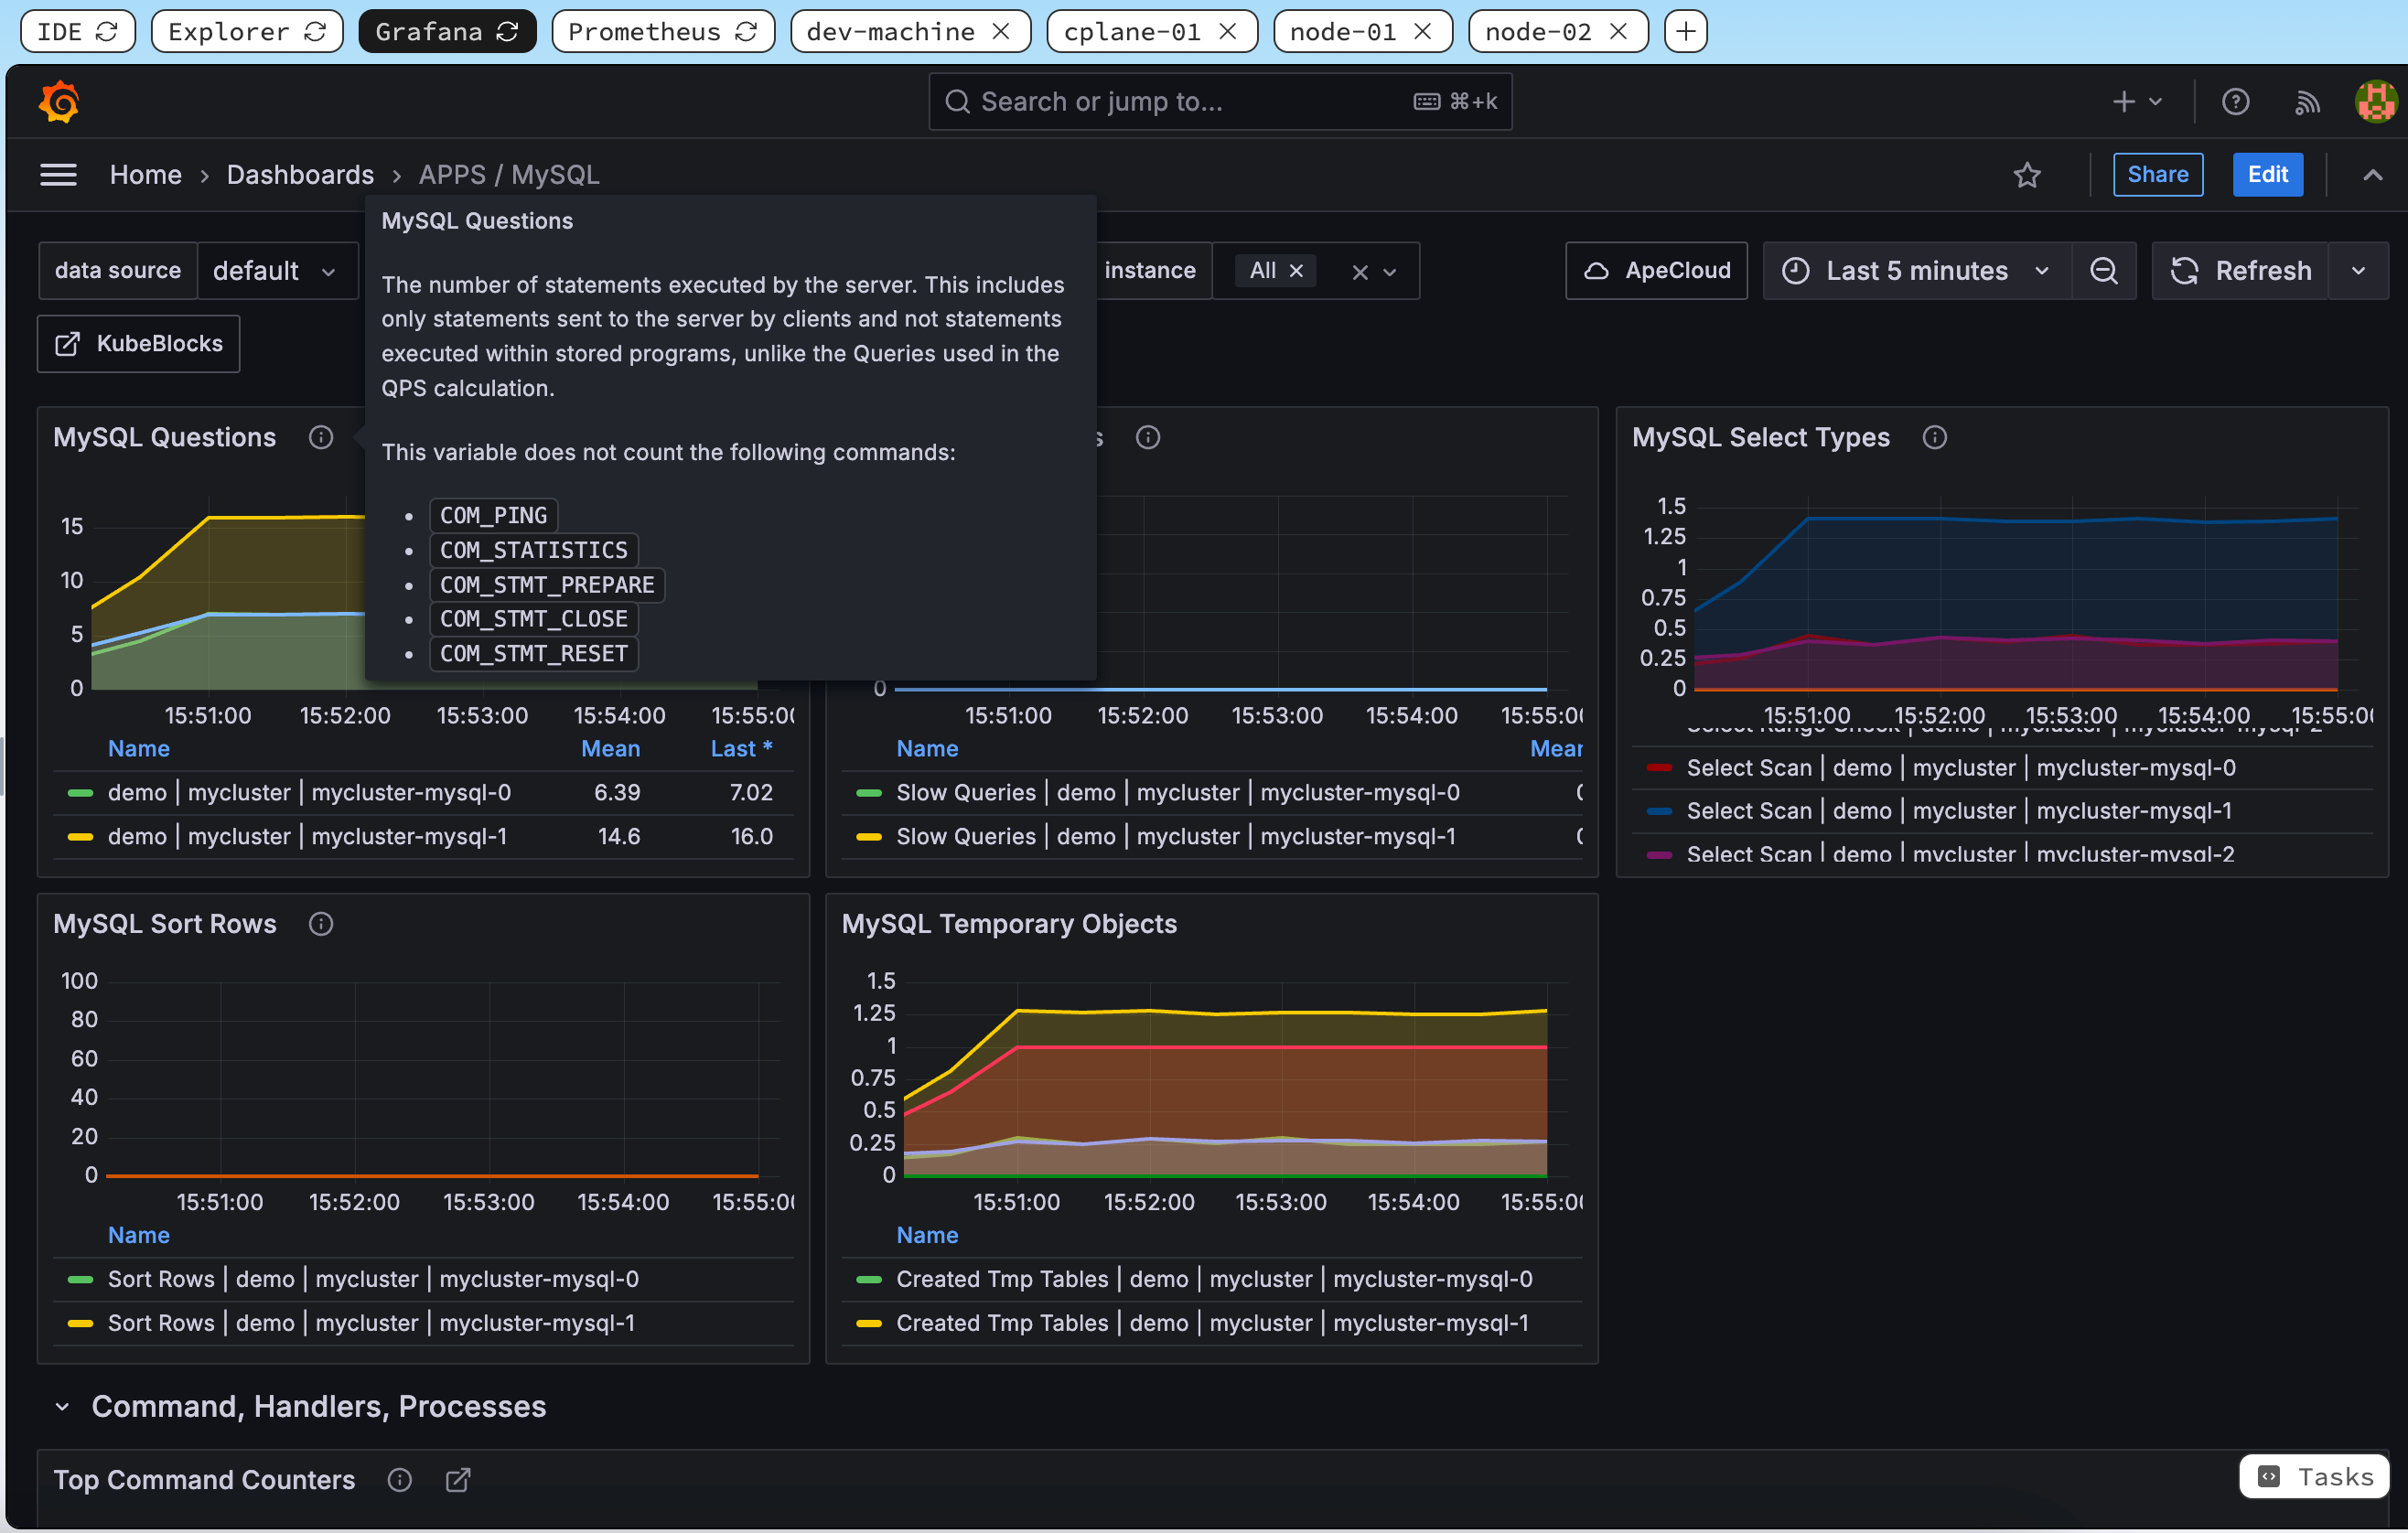Expand the data source default dropdown
This screenshot has width=2408, height=1533.
point(272,272)
